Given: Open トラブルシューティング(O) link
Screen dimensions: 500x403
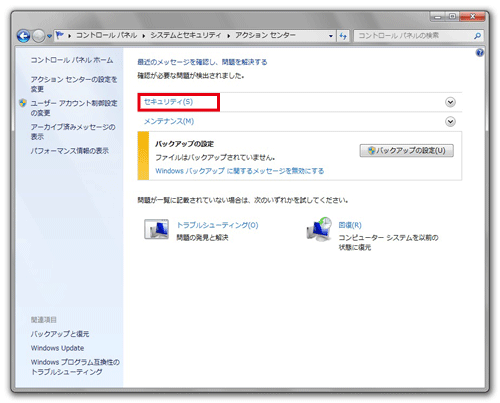Looking at the screenshot, I should coord(217,225).
